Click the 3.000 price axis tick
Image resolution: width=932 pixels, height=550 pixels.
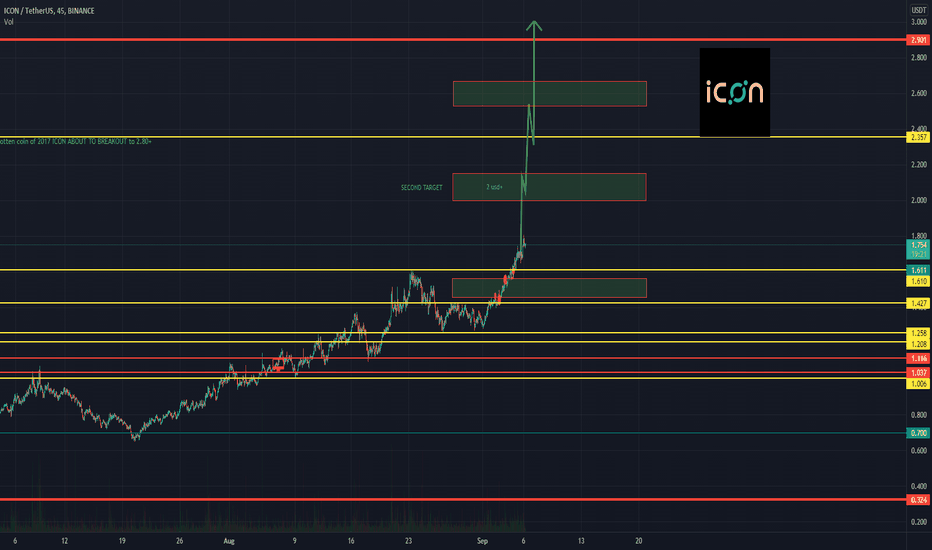[x=918, y=22]
